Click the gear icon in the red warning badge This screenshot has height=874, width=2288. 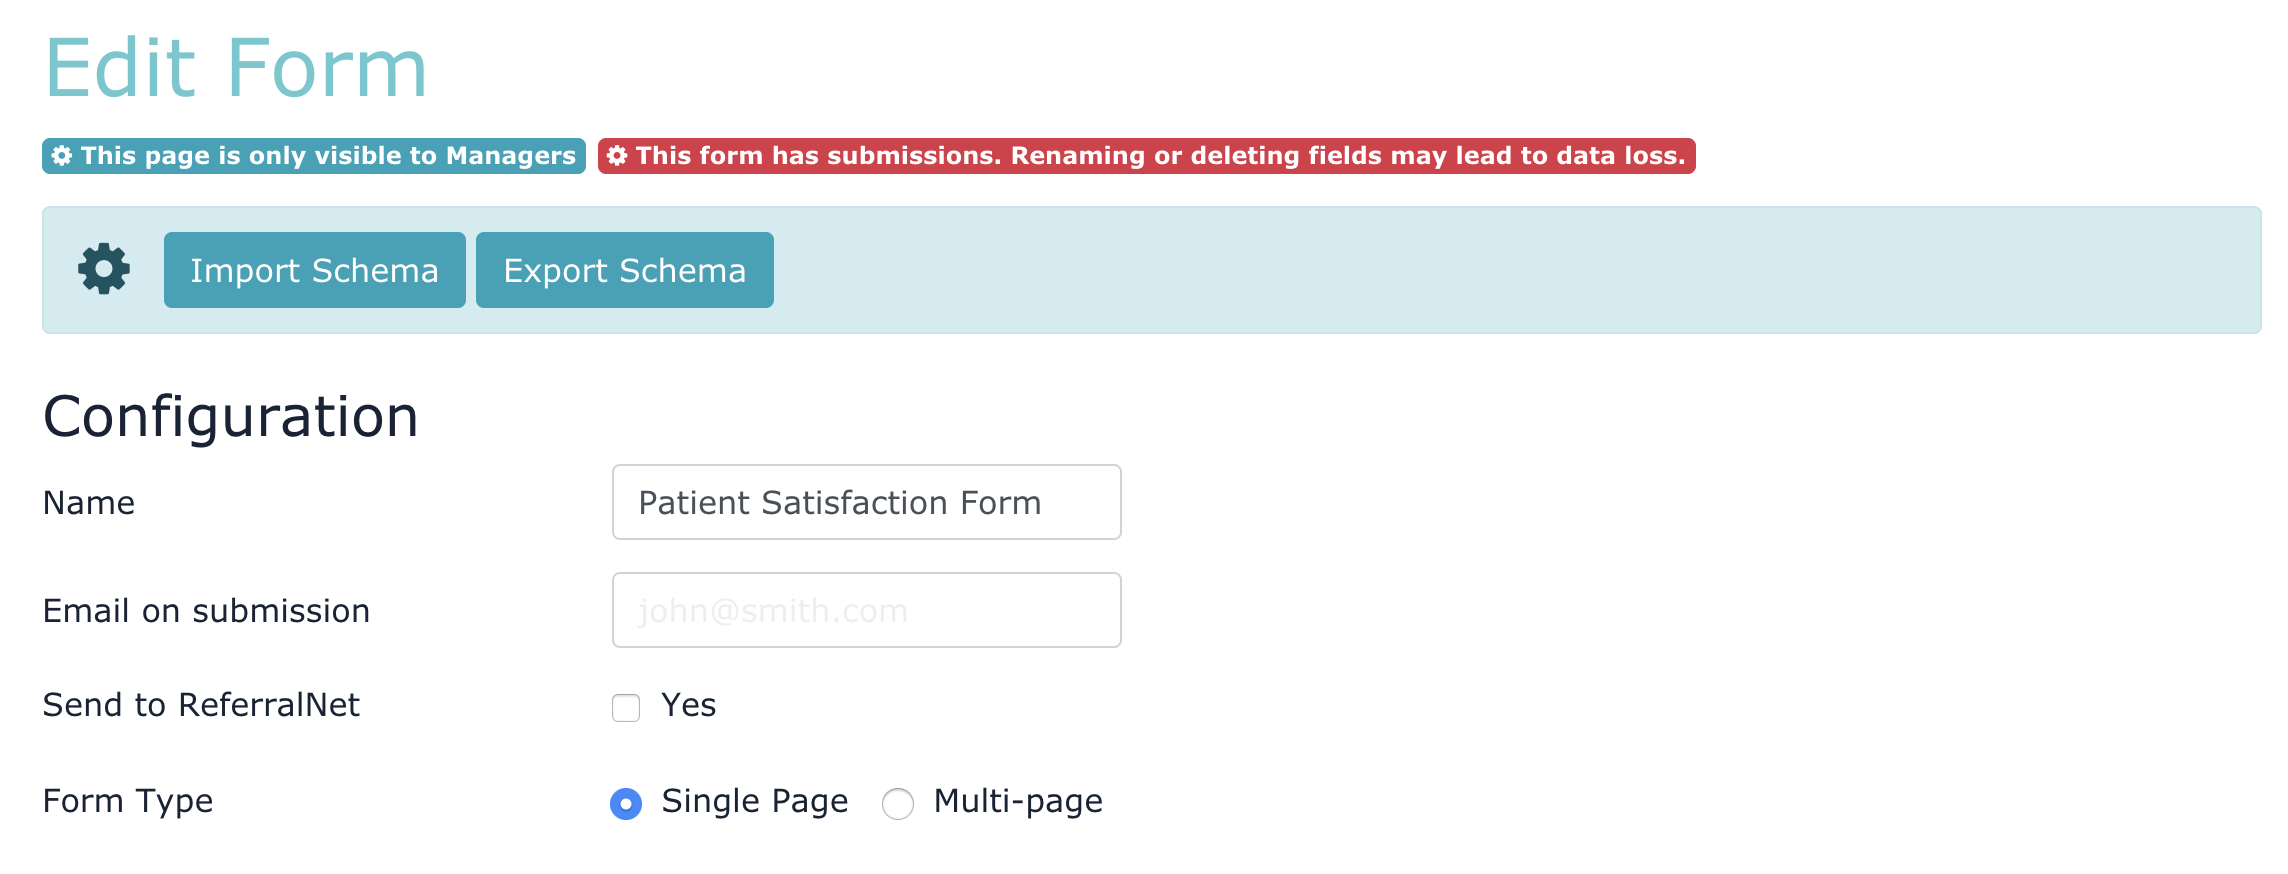[617, 156]
